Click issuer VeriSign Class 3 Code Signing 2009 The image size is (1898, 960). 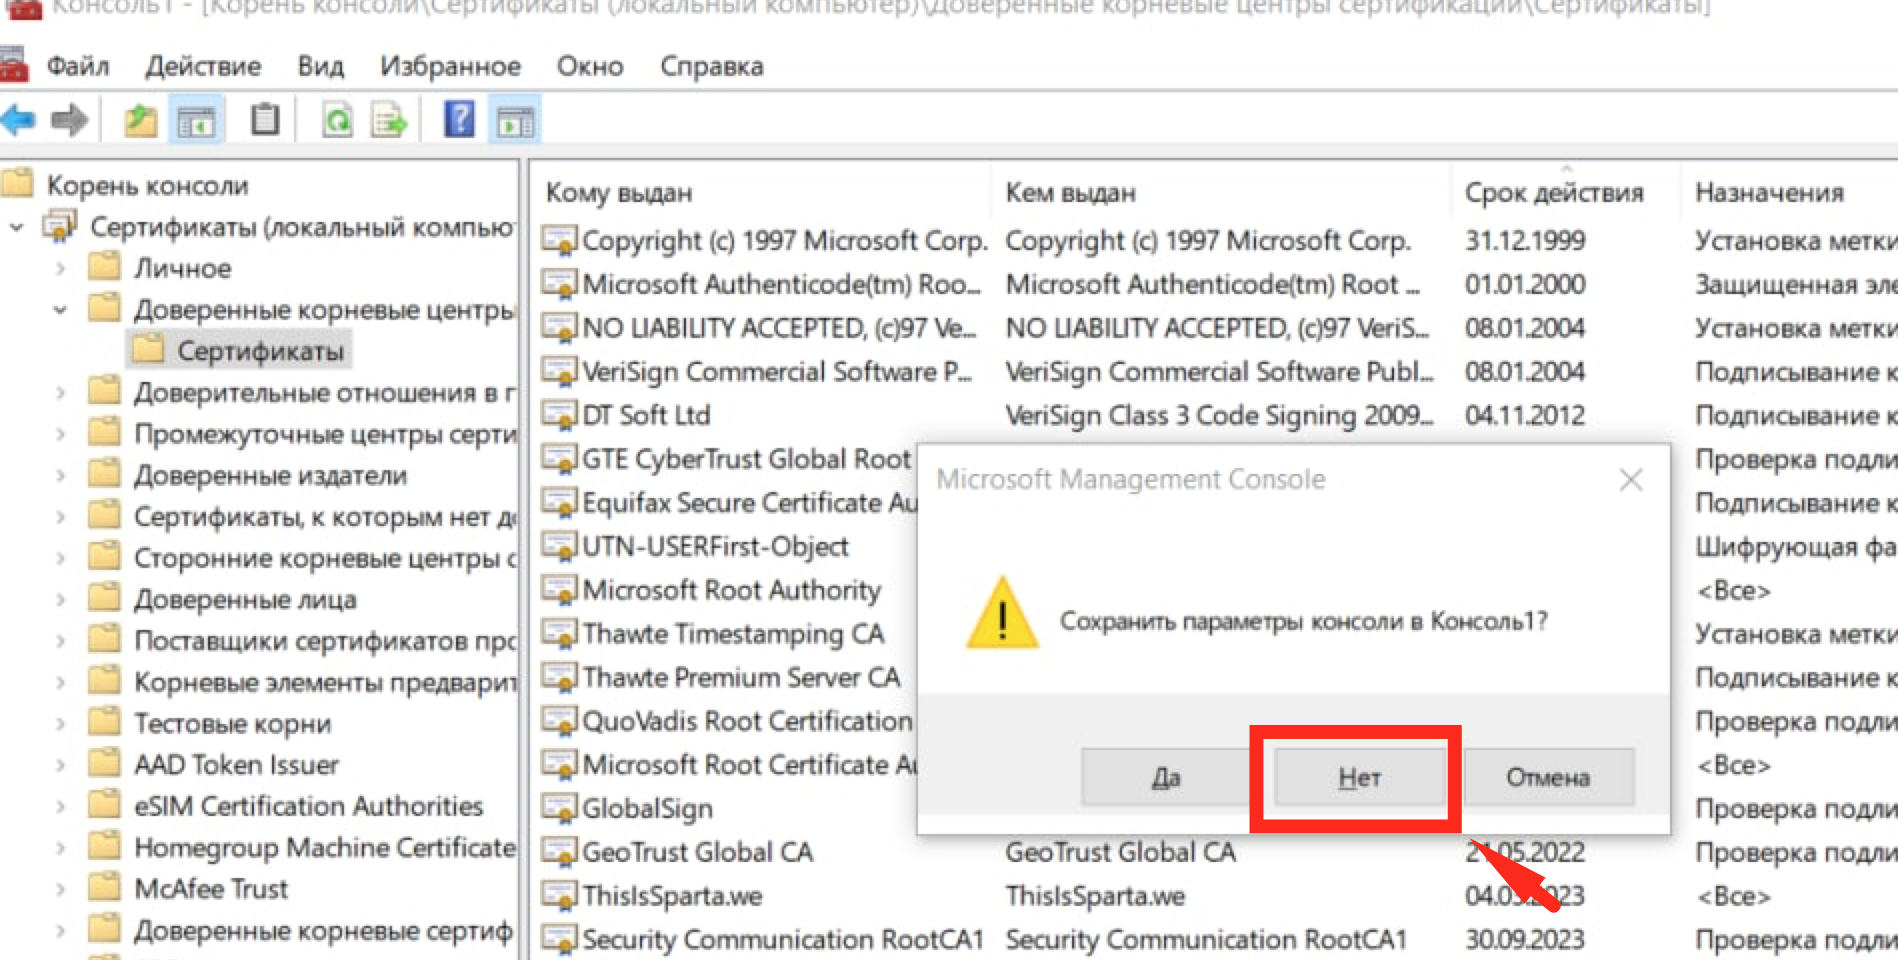1219,415
